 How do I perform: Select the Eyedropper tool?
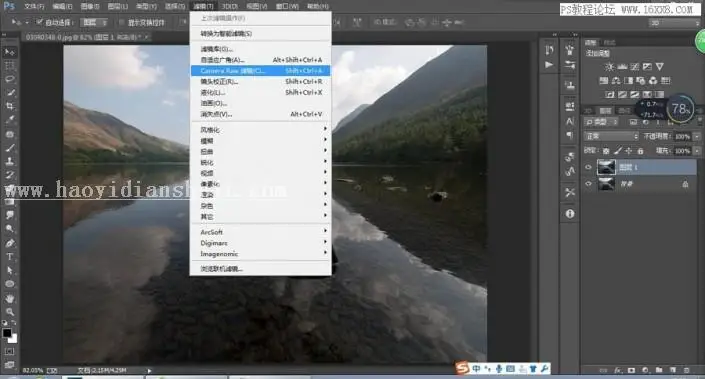9,120
